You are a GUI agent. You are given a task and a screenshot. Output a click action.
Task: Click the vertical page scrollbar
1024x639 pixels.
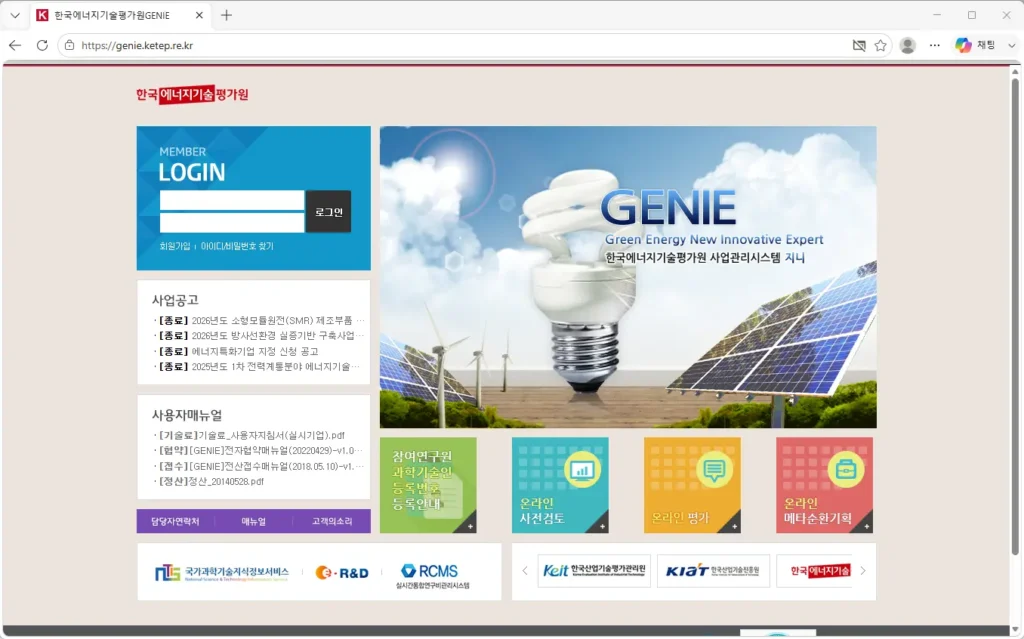1015,316
